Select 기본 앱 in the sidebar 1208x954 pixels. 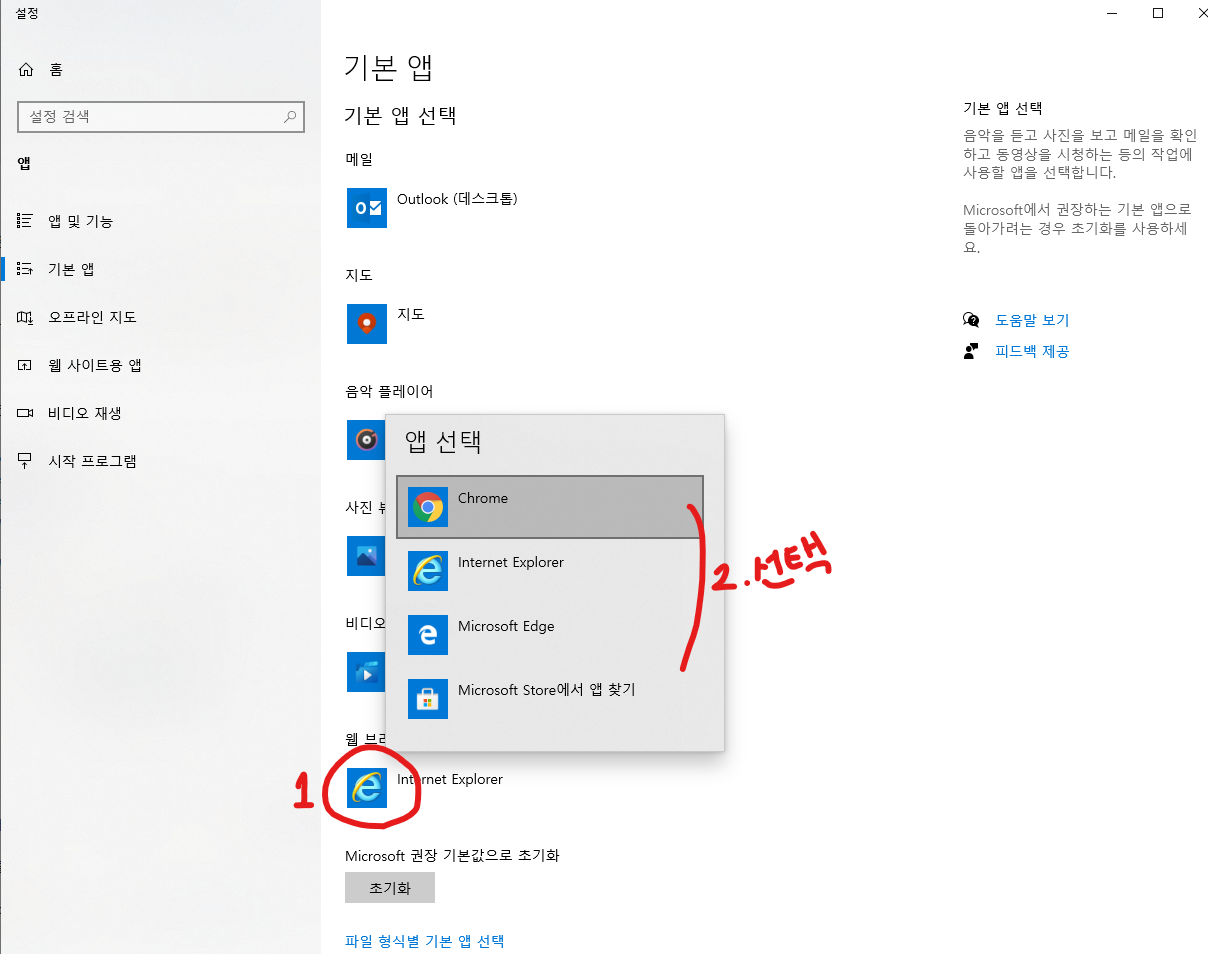[x=160, y=269]
